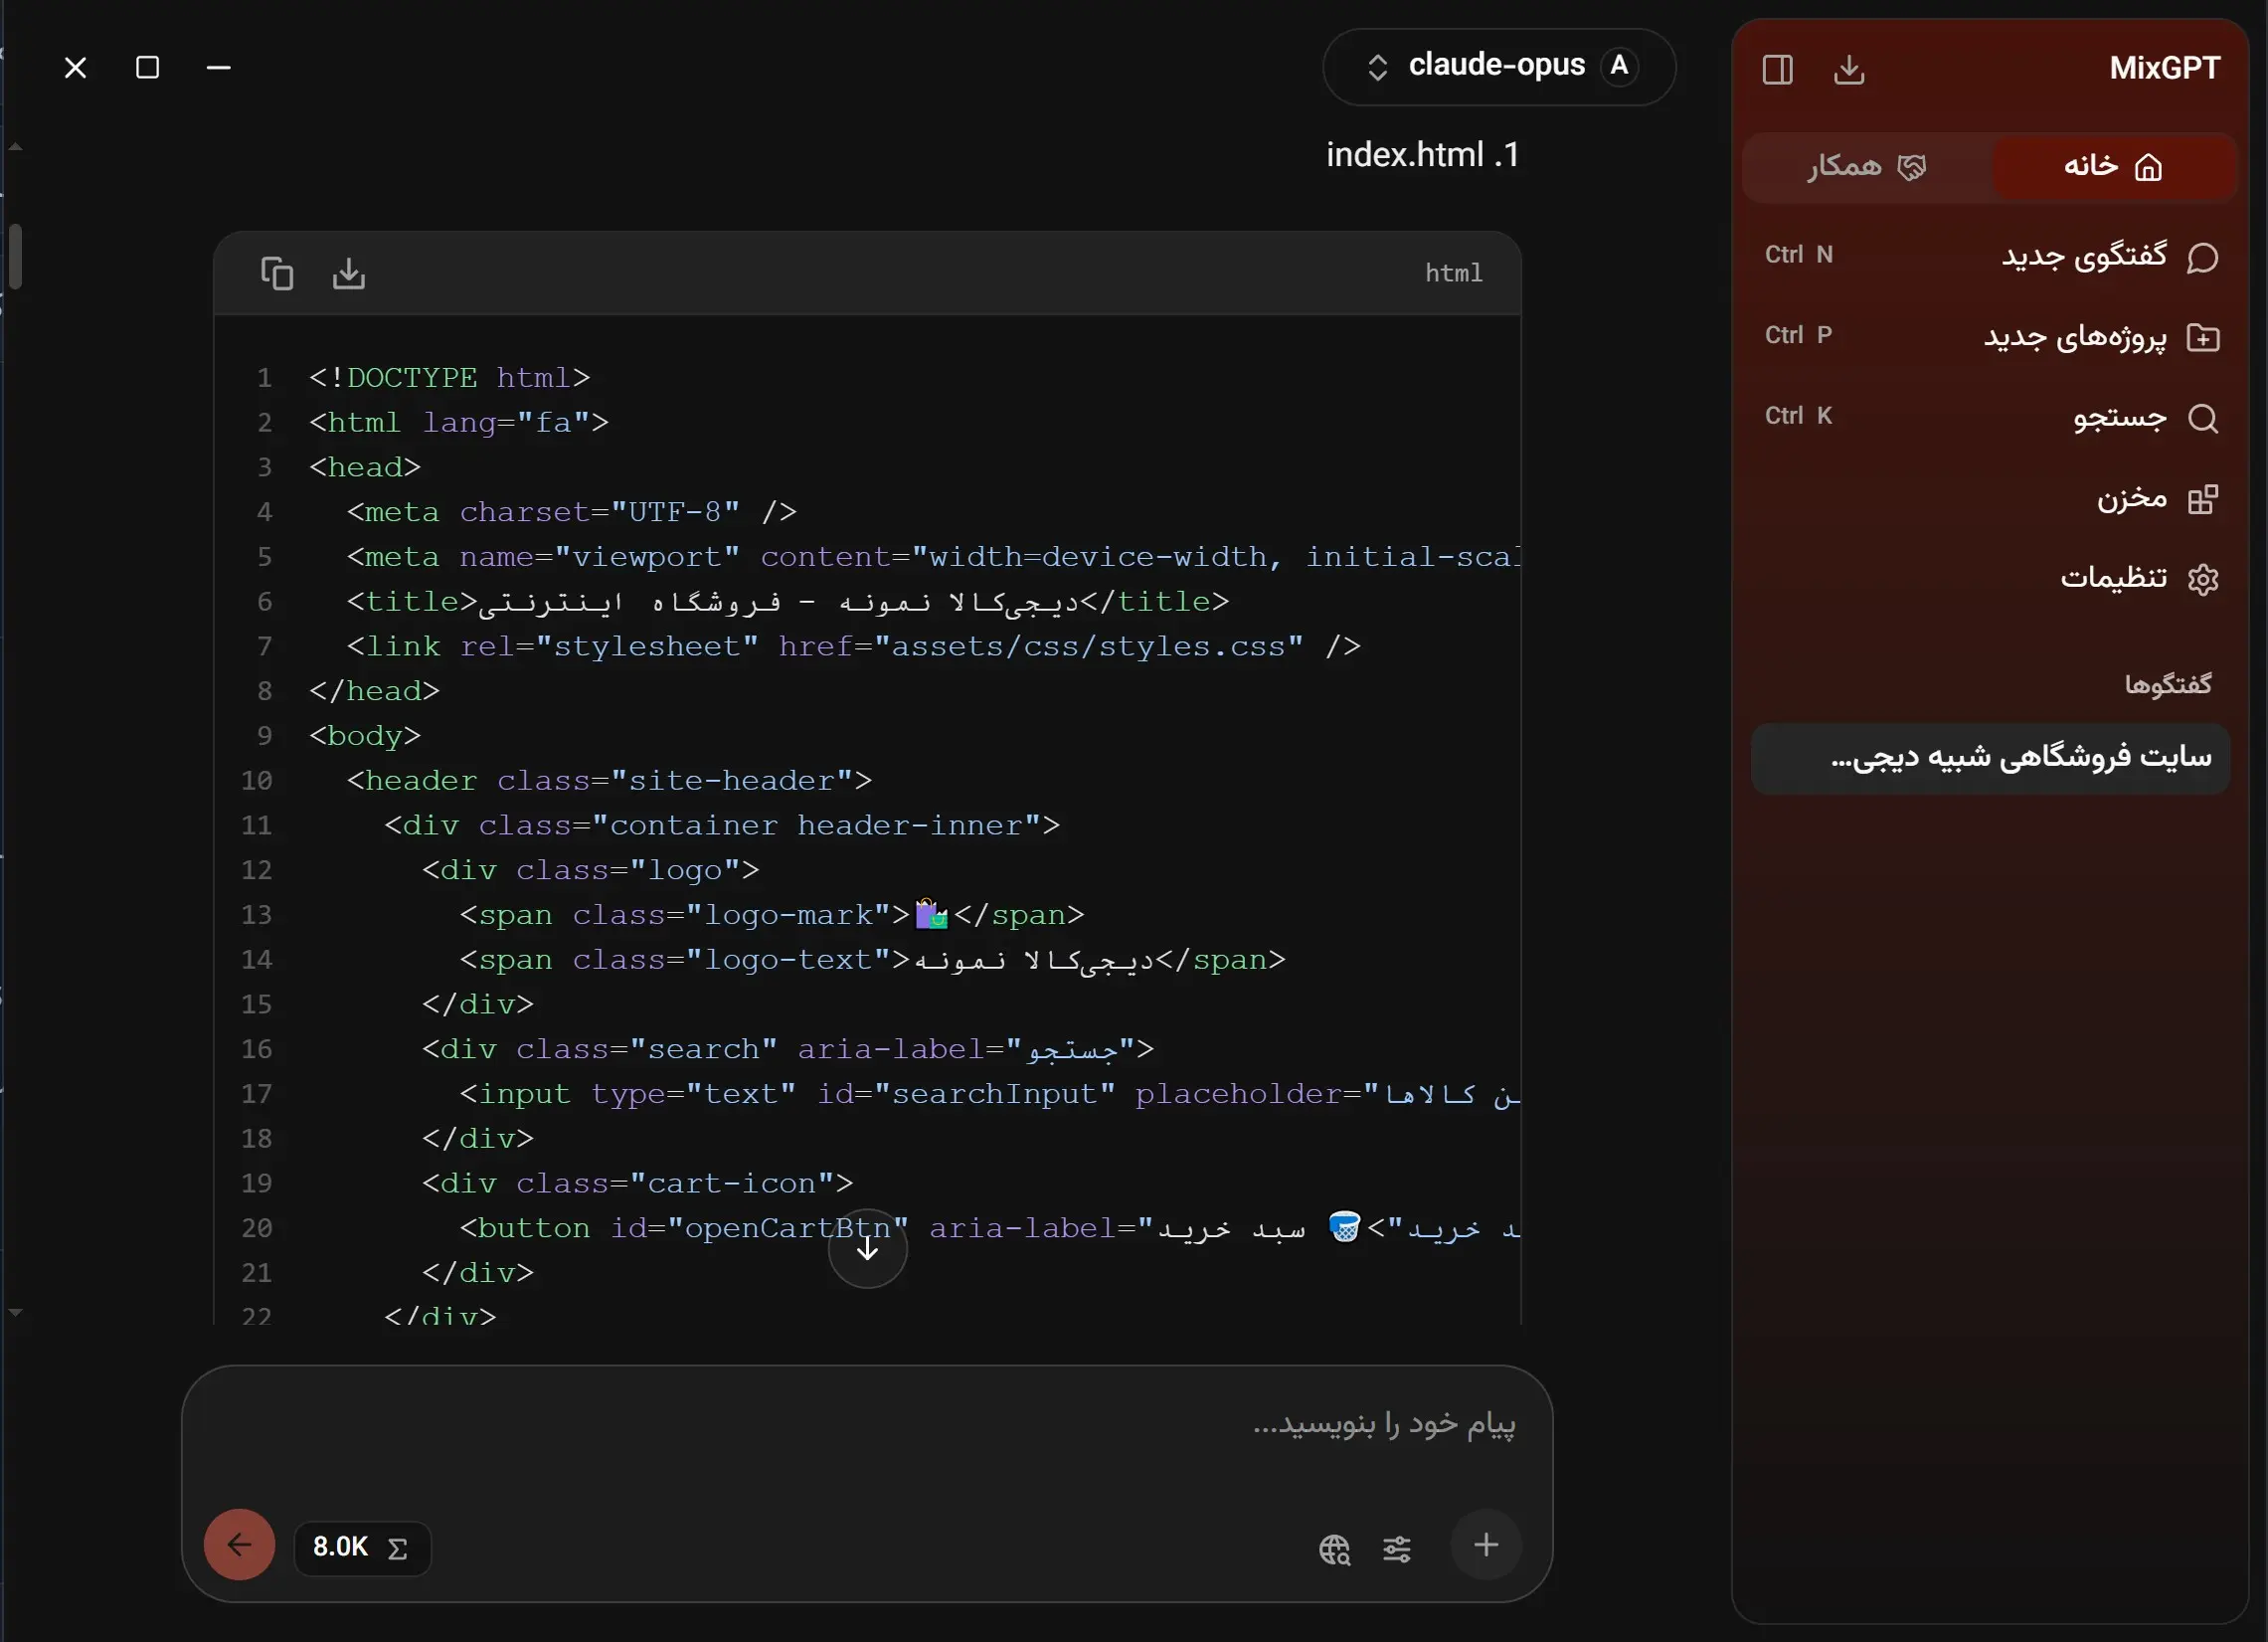Click the settings gear icon
The image size is (2268, 1642).
(2202, 579)
